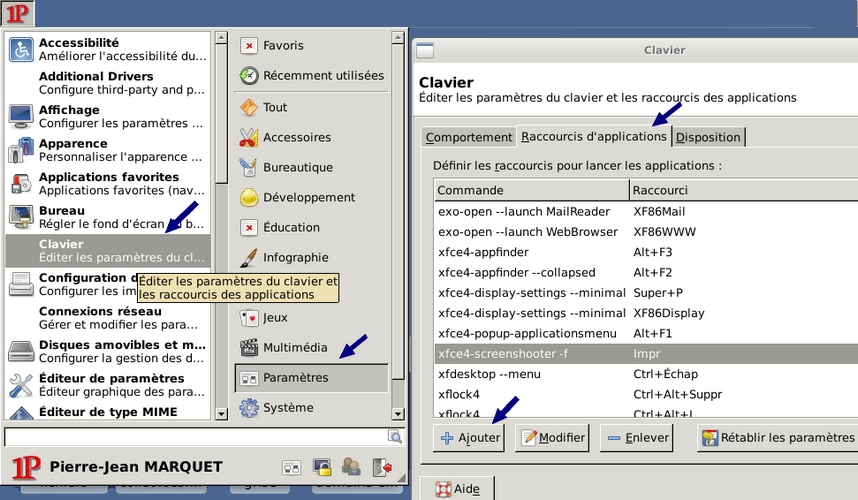The height and width of the screenshot is (500, 858).
Task: Click the Ajouter button
Action: click(x=470, y=438)
